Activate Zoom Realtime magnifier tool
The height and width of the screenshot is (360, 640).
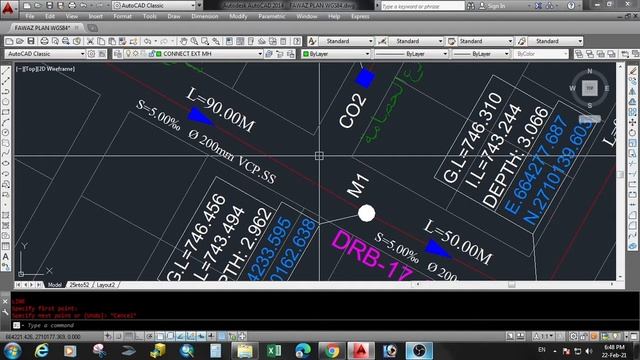194,41
